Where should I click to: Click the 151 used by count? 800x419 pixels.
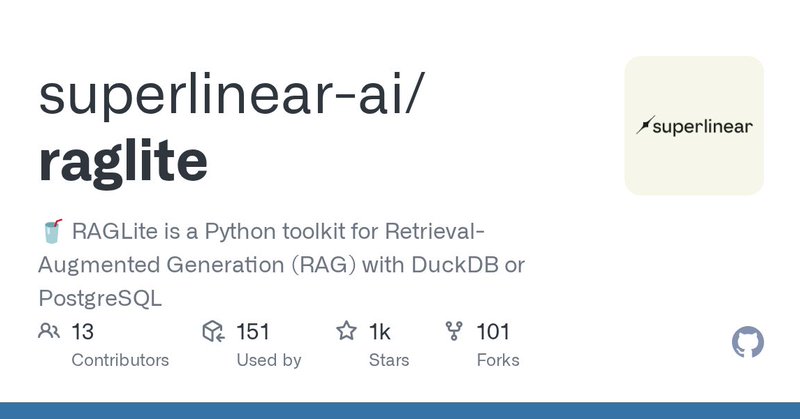(x=254, y=331)
